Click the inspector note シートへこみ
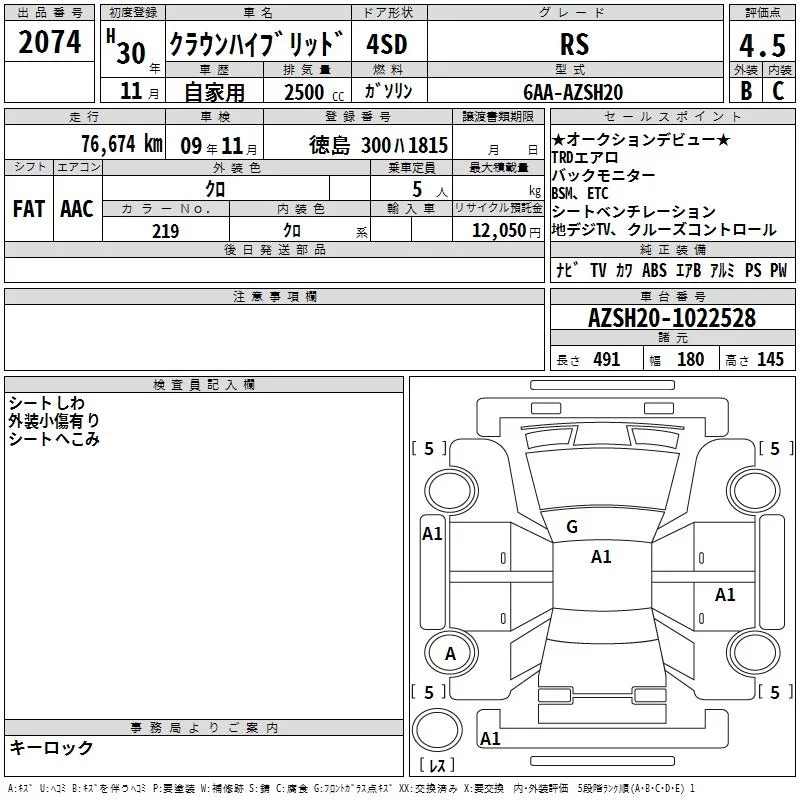The width and height of the screenshot is (800, 800). (54, 438)
